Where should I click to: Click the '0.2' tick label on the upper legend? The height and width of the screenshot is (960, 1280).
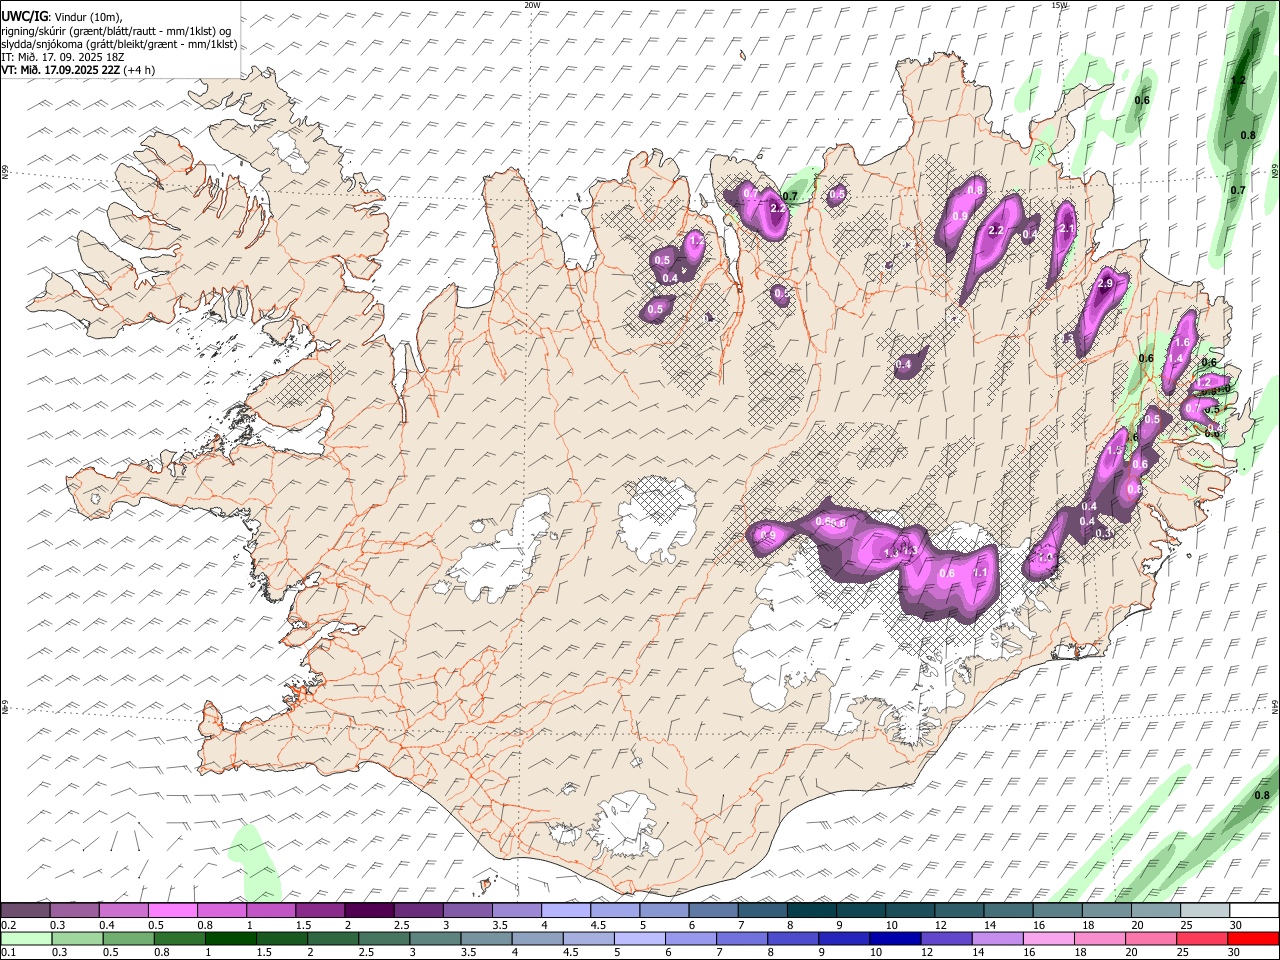(8, 925)
